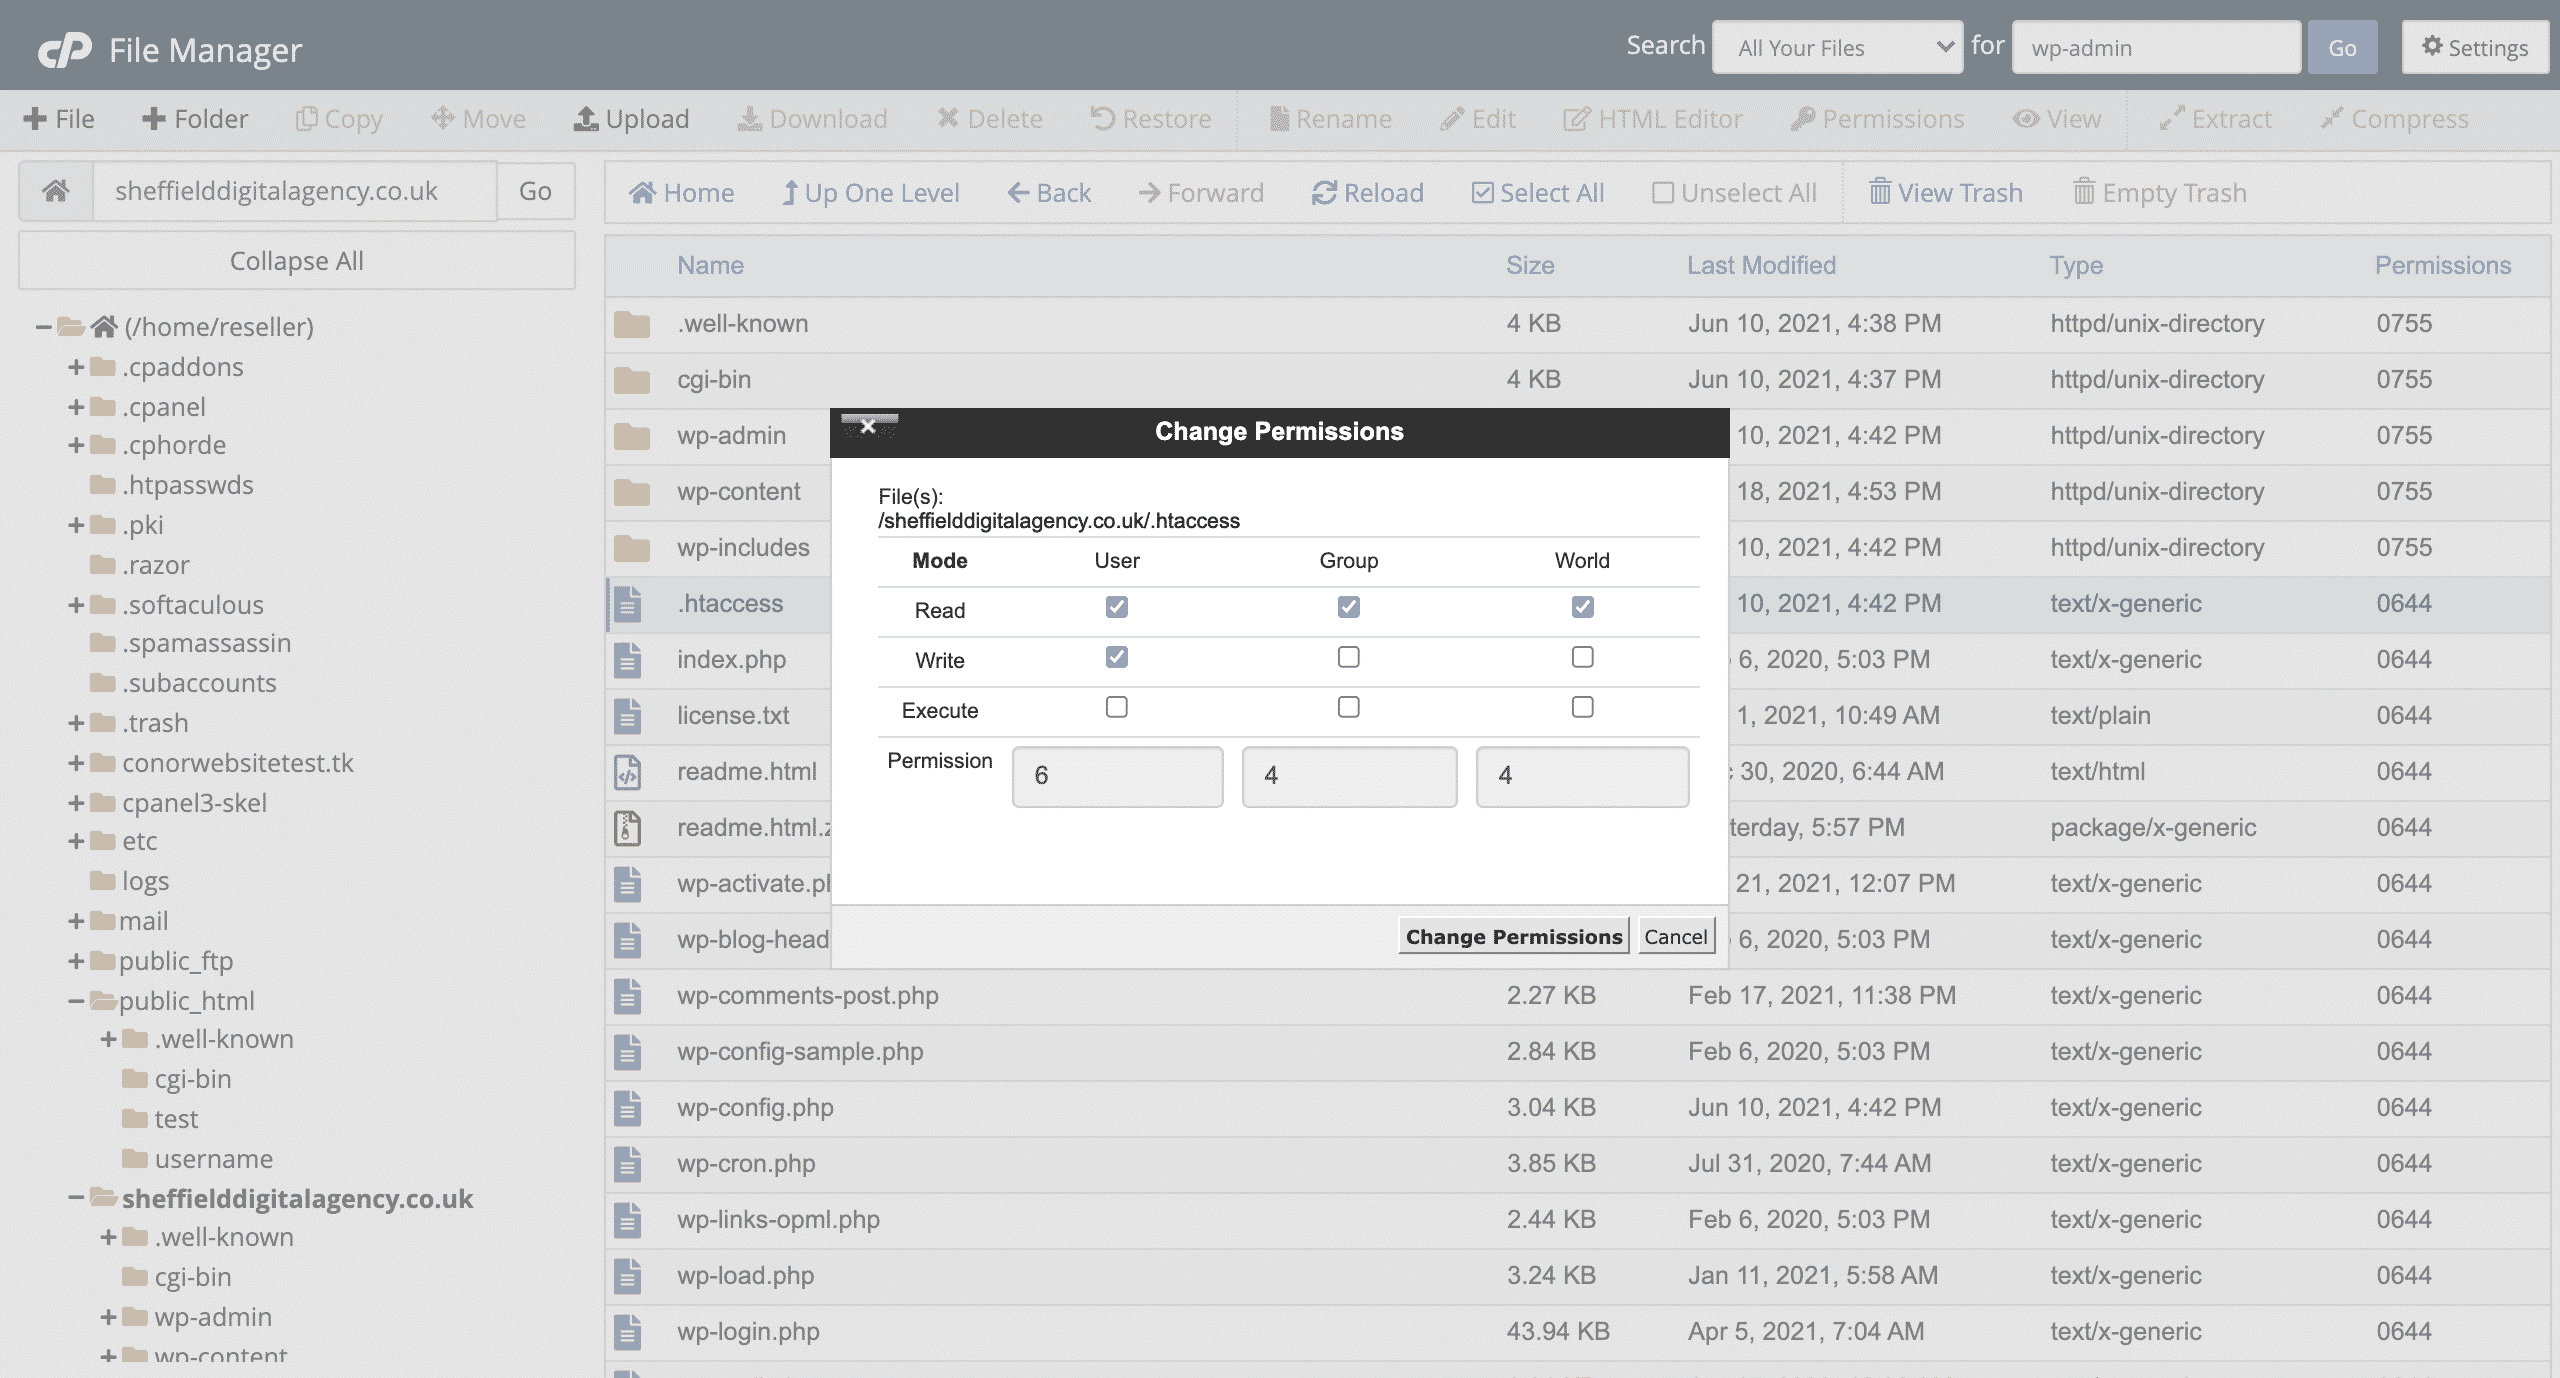This screenshot has width=2560, height=1378.
Task: Click file icon of wp-config.php row
Action: [x=627, y=1108]
